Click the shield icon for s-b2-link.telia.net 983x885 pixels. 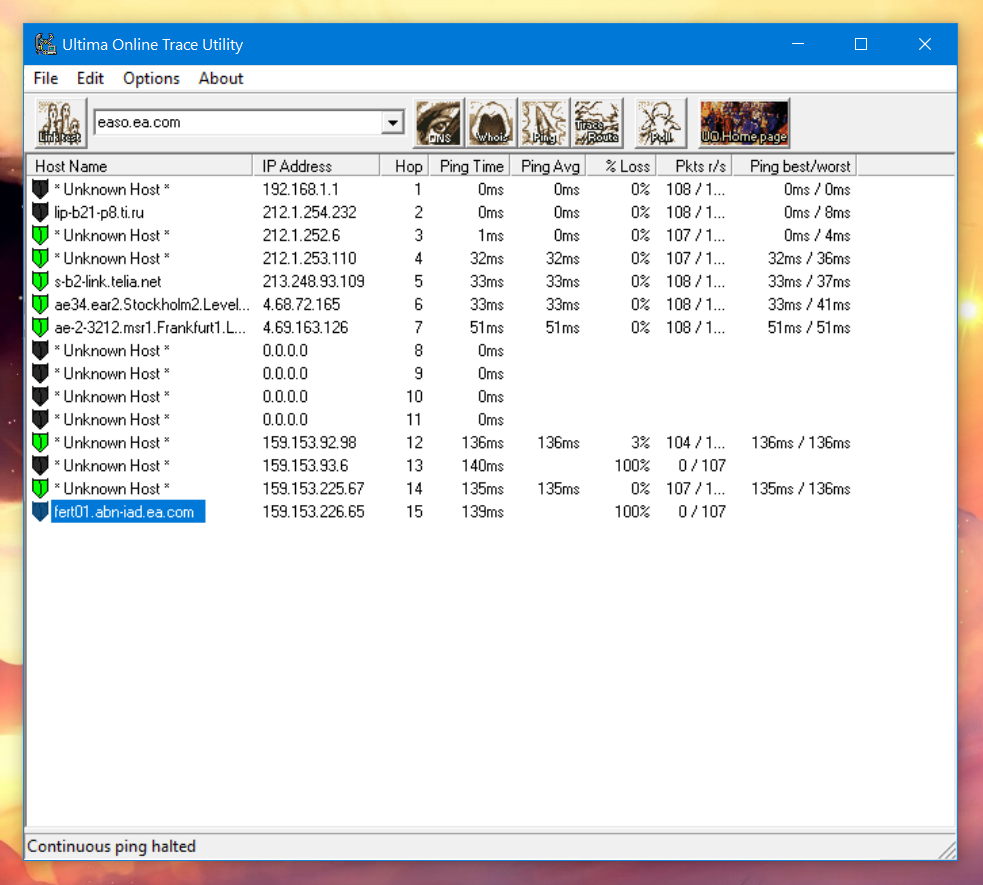click(x=40, y=281)
